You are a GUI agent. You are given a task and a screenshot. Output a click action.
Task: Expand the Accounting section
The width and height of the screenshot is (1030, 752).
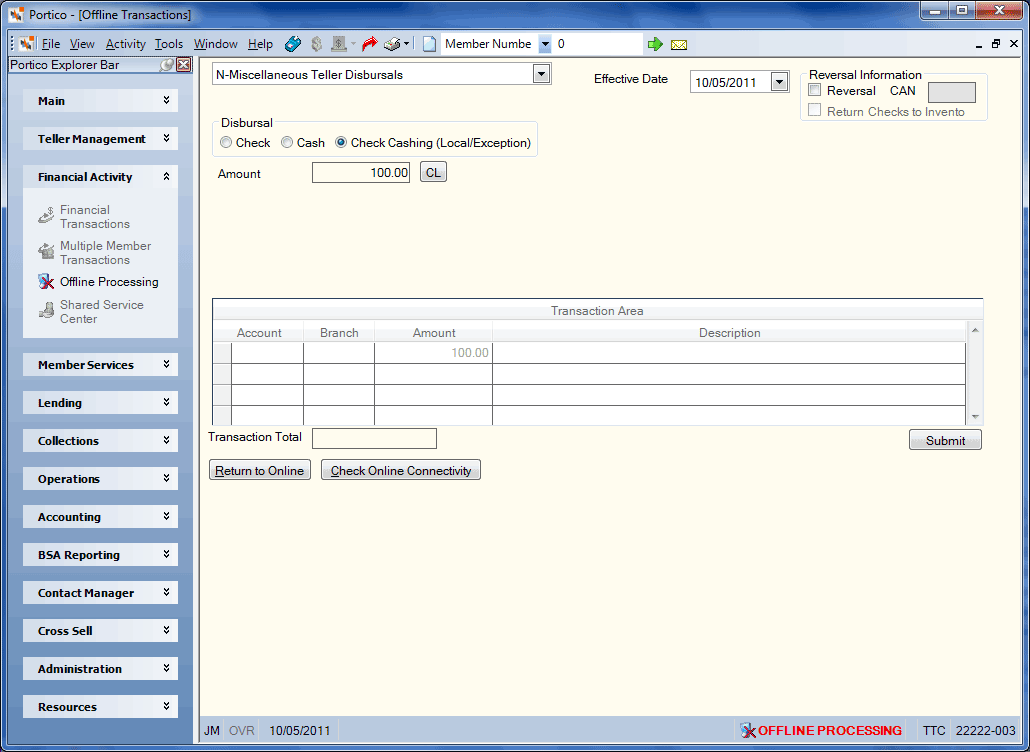101,517
